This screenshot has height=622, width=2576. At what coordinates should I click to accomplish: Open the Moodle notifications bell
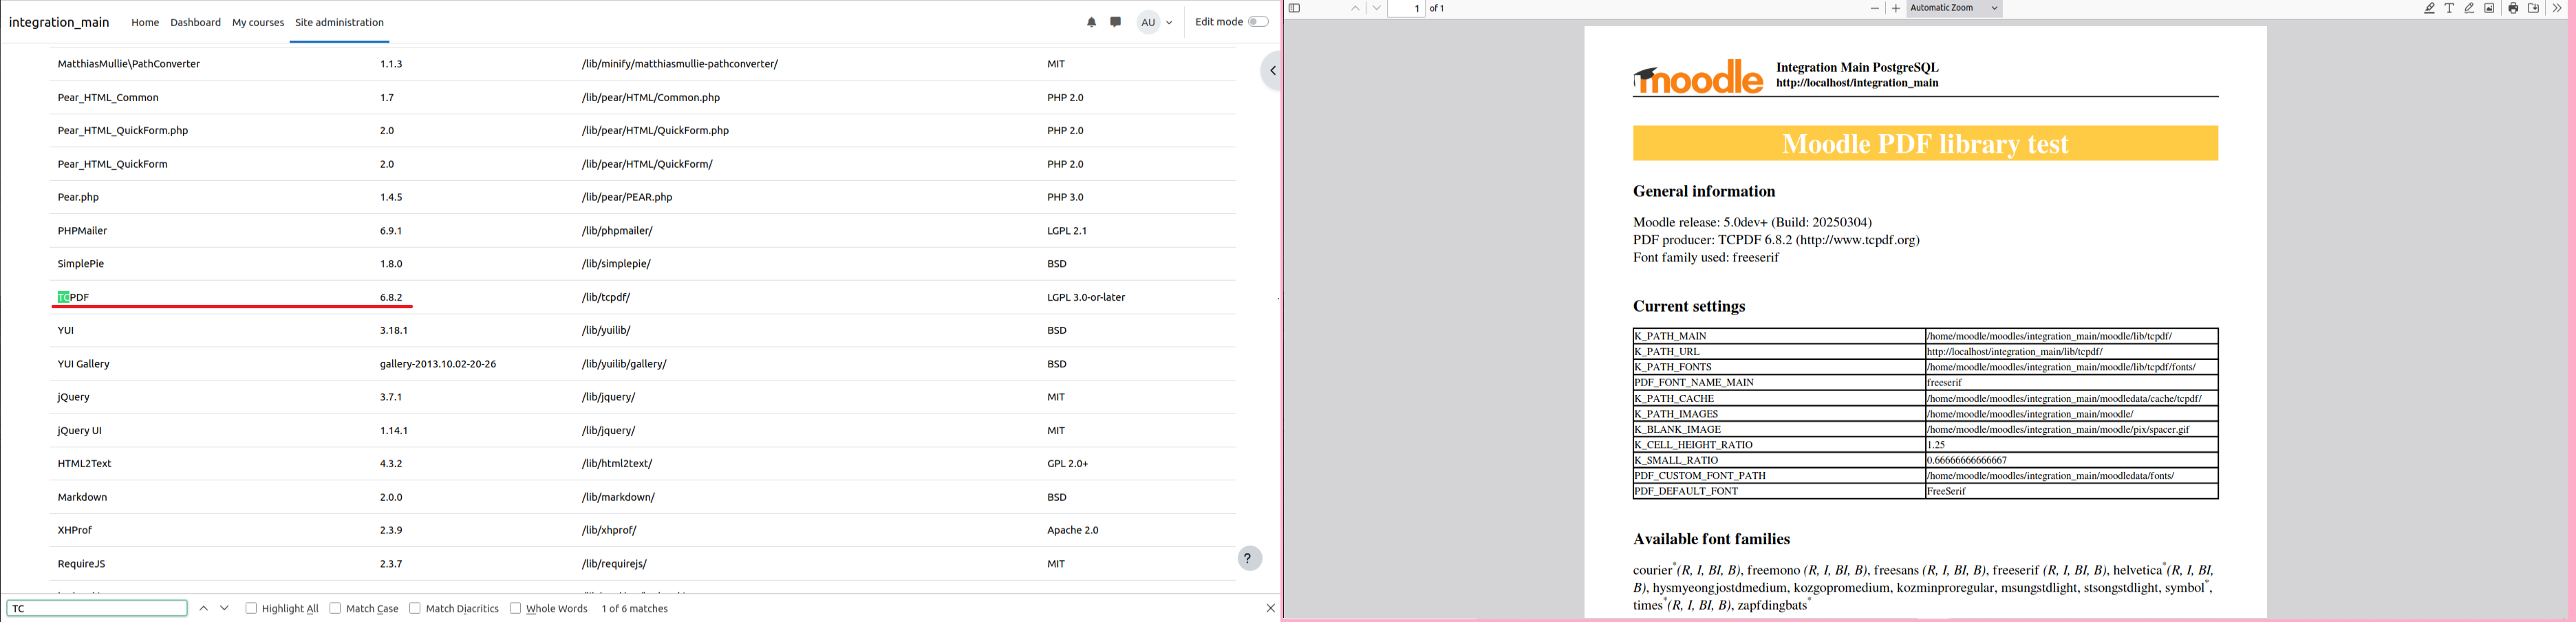point(1091,22)
